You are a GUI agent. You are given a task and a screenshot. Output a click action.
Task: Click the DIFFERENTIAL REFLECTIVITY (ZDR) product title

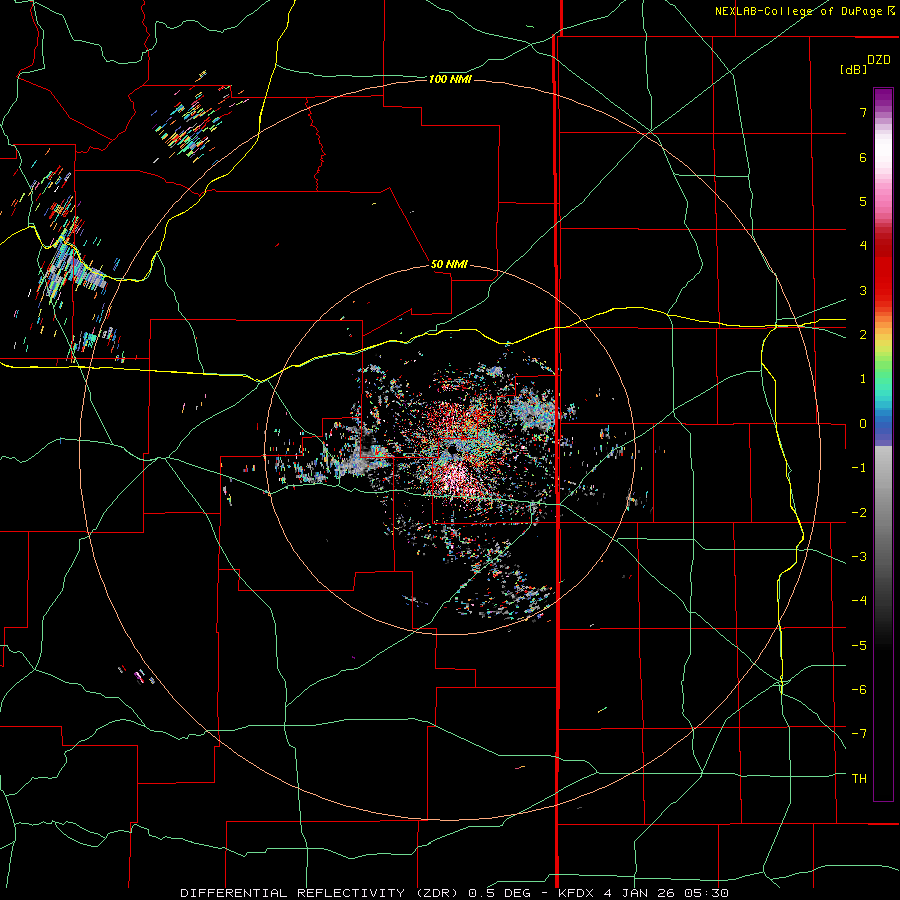click(320, 893)
